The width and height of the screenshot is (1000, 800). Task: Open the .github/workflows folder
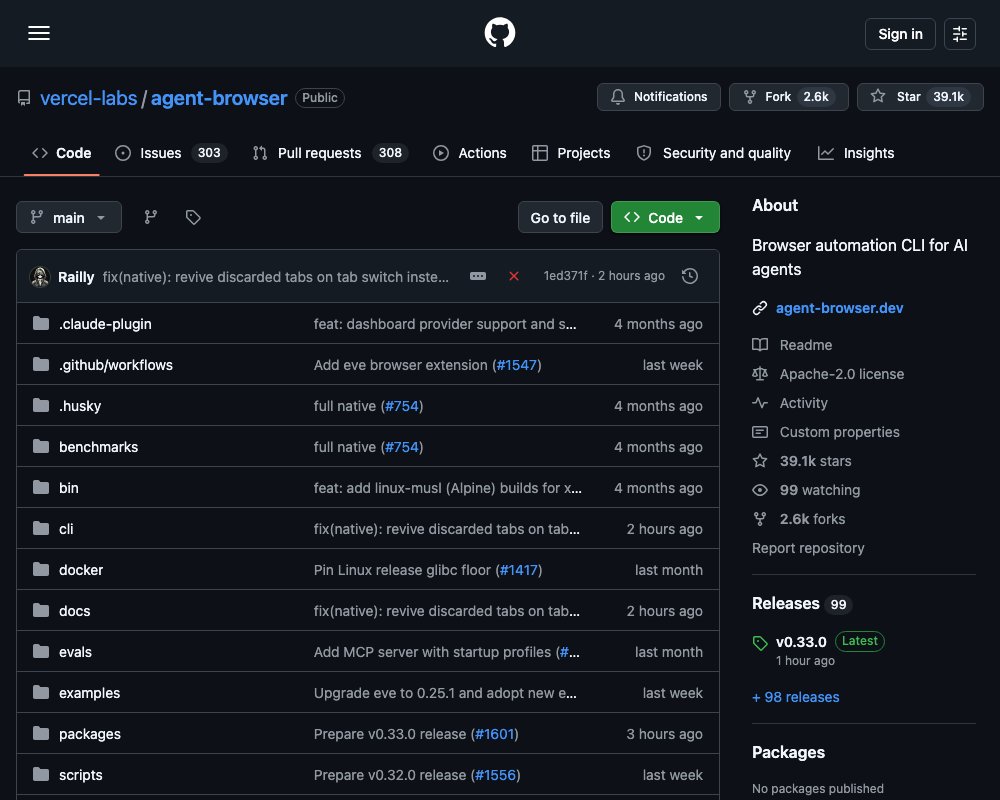pos(115,365)
